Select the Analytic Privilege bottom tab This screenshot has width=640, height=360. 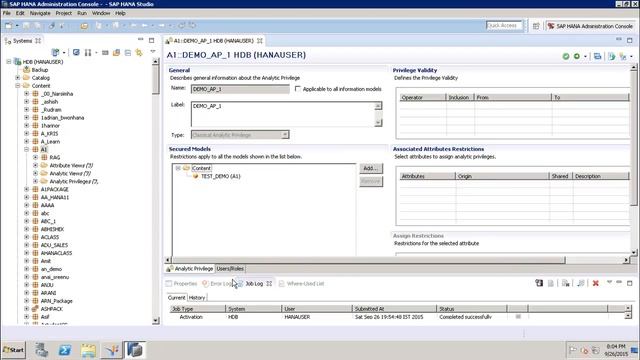click(190, 269)
